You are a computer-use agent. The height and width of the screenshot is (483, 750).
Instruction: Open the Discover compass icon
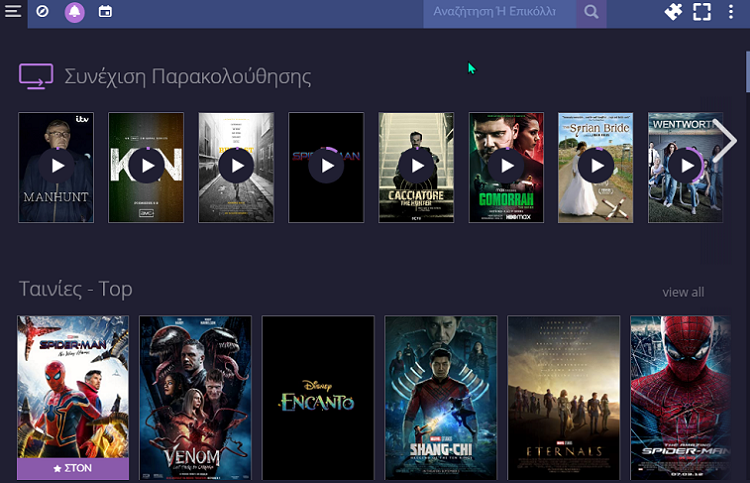coord(43,11)
